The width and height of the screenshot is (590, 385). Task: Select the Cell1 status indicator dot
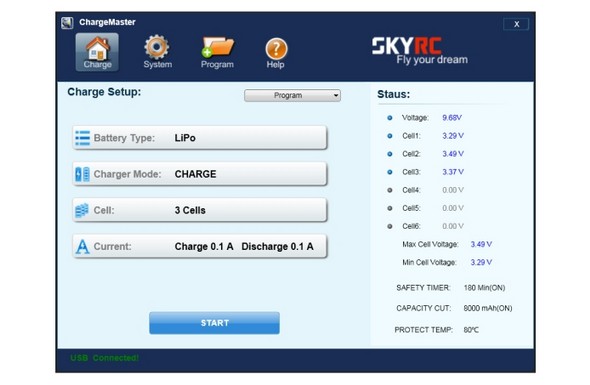tap(390, 136)
